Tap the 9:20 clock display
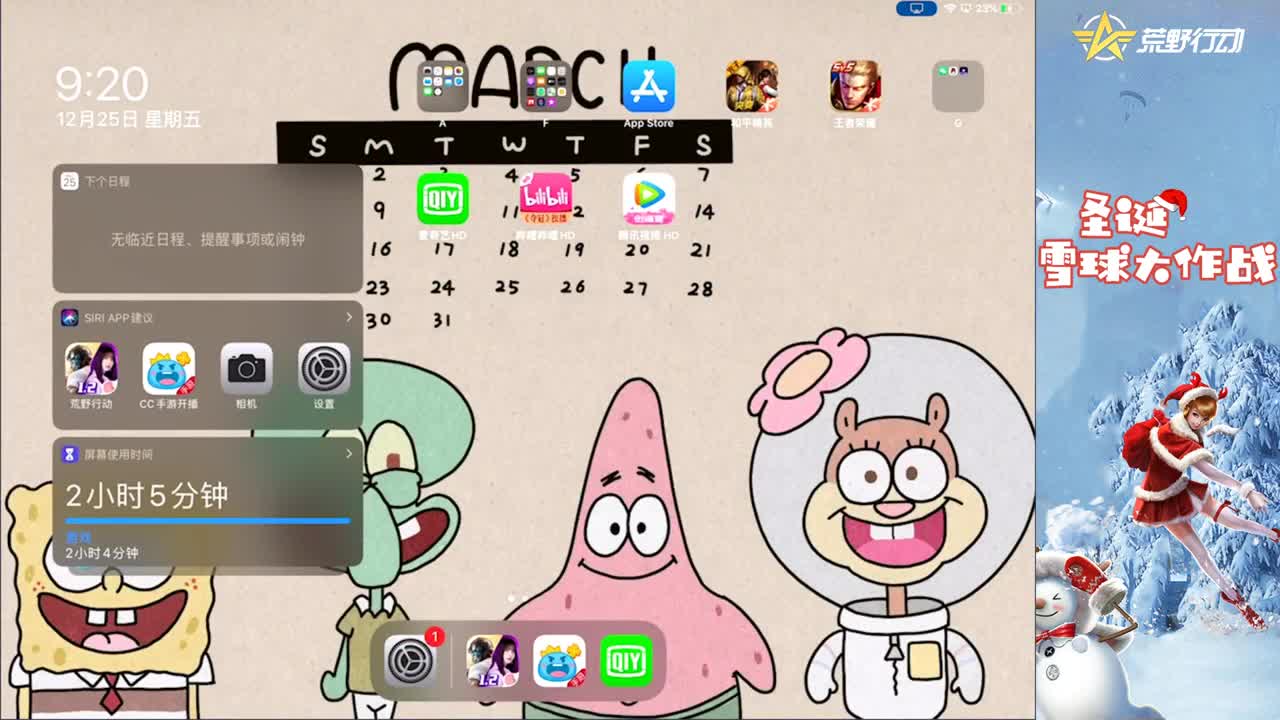This screenshot has height=720, width=1280. coord(102,85)
